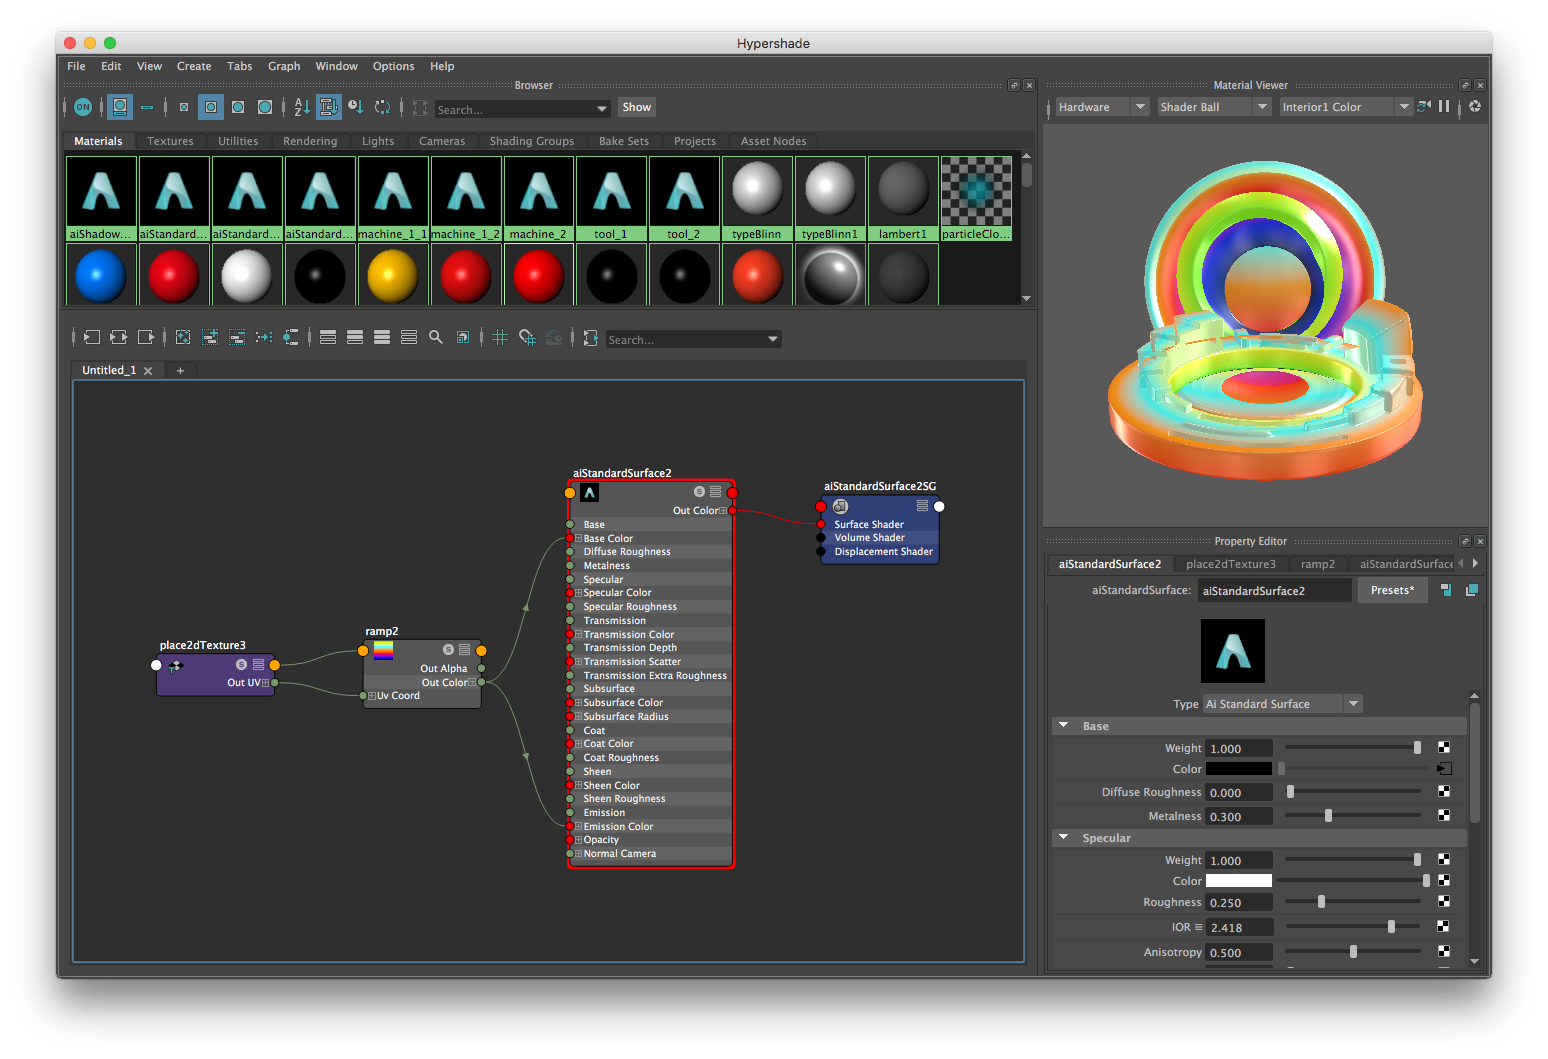Open the Ai Standard Surface type dropdown
The height and width of the screenshot is (1059, 1548).
tap(1282, 704)
